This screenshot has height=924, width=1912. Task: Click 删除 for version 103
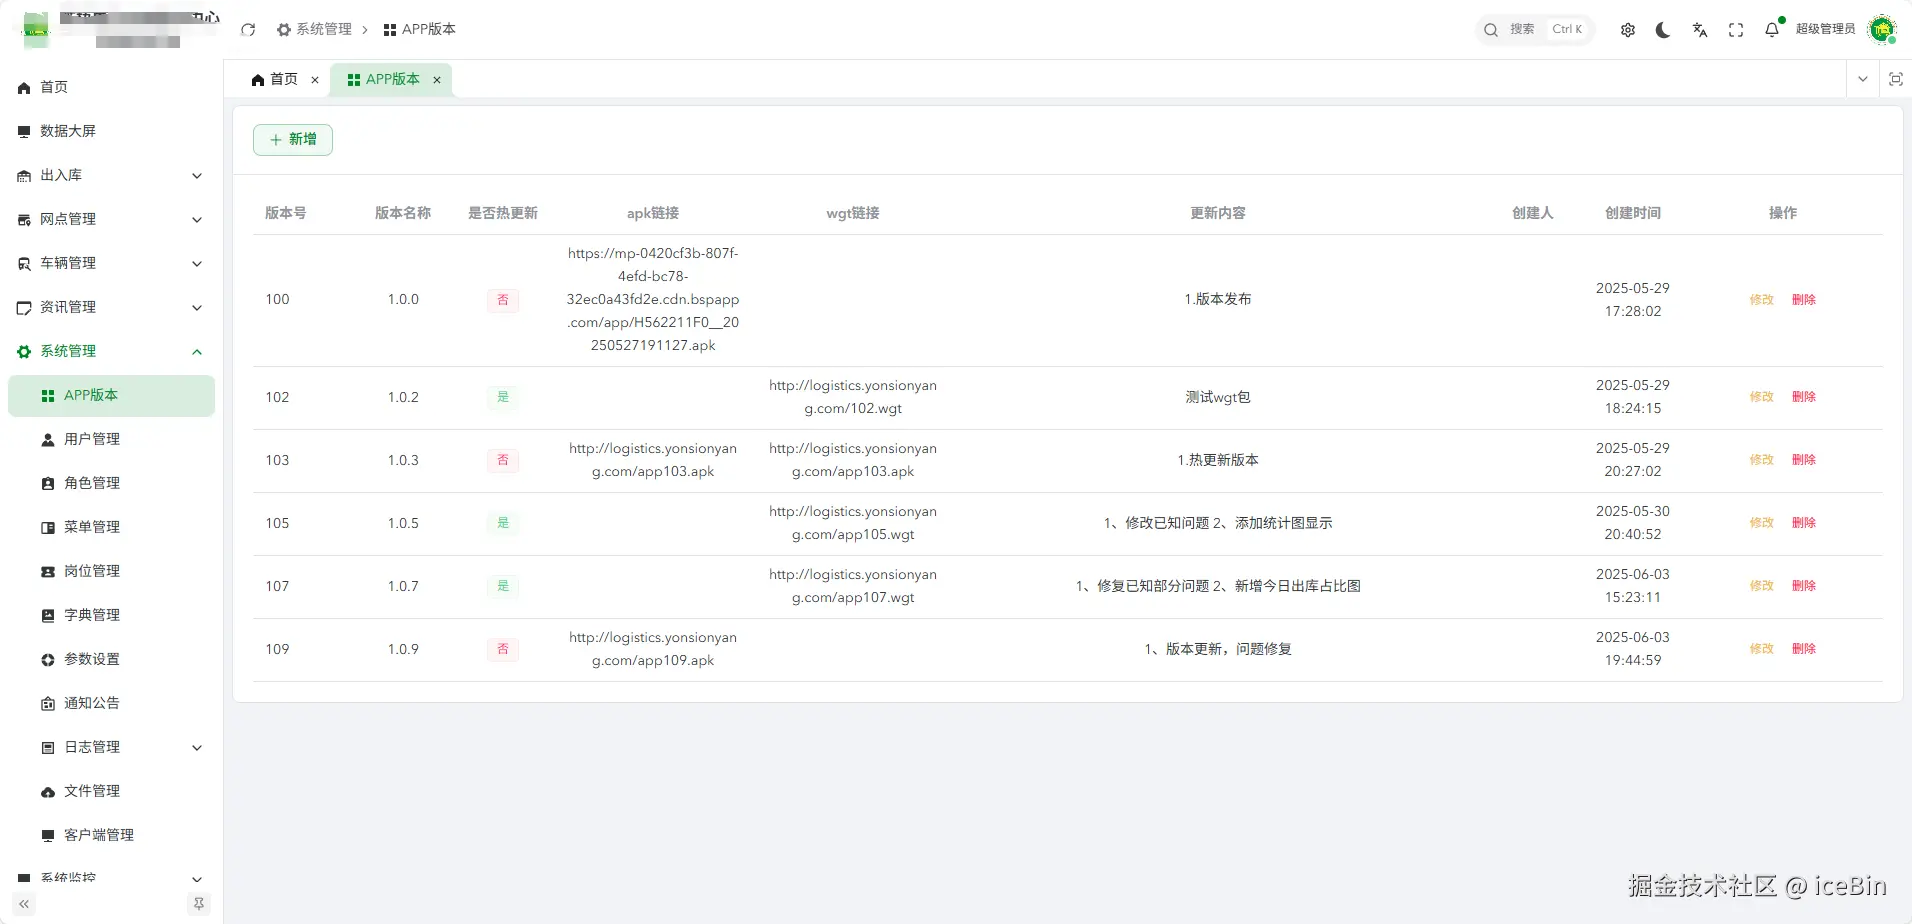point(1804,460)
